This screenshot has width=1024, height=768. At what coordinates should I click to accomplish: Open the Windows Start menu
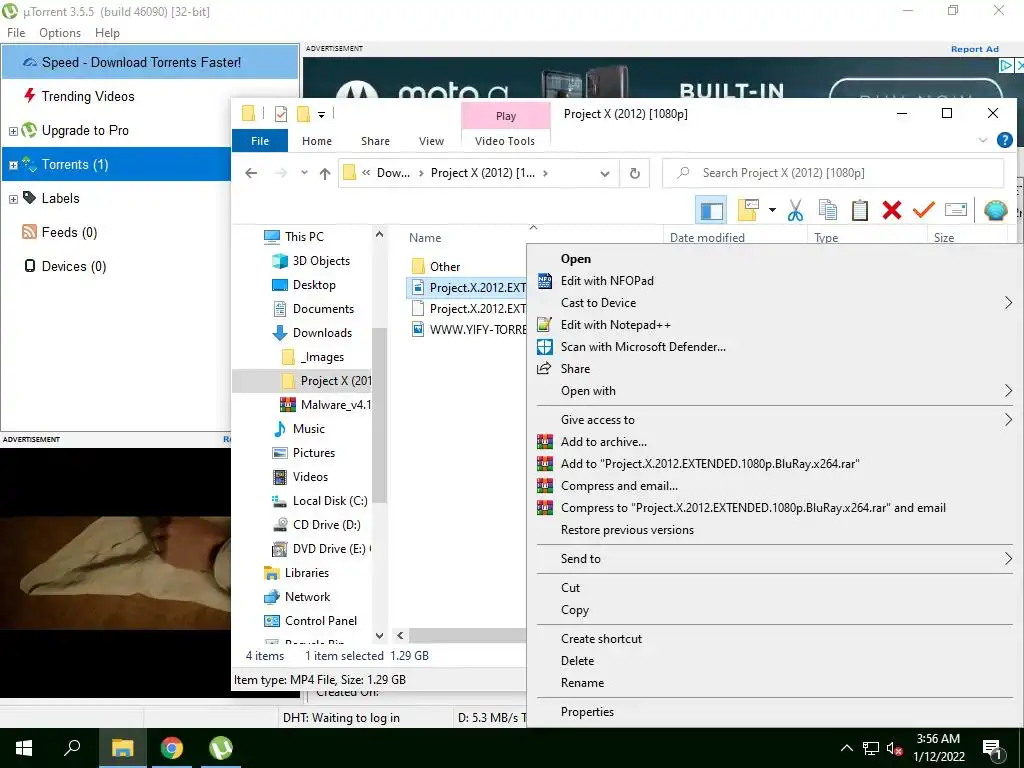(24, 748)
